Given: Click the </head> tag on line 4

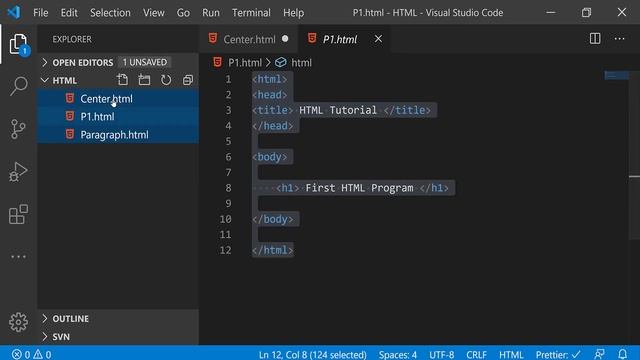Looking at the screenshot, I should click(x=272, y=126).
